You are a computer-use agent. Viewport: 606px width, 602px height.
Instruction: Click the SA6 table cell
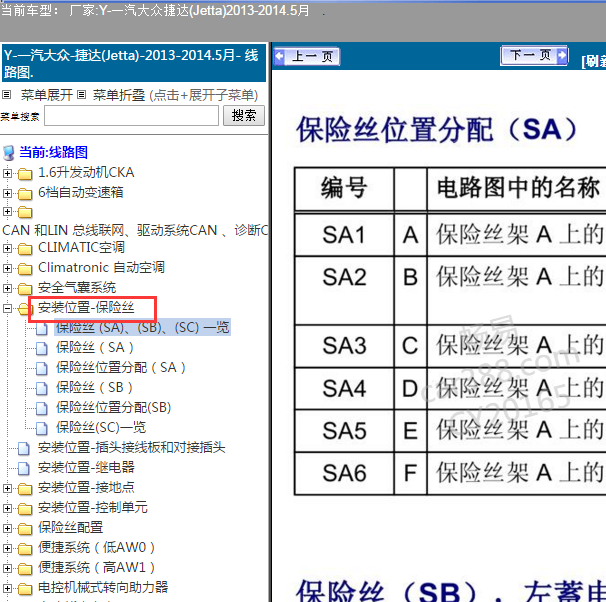tap(344, 473)
